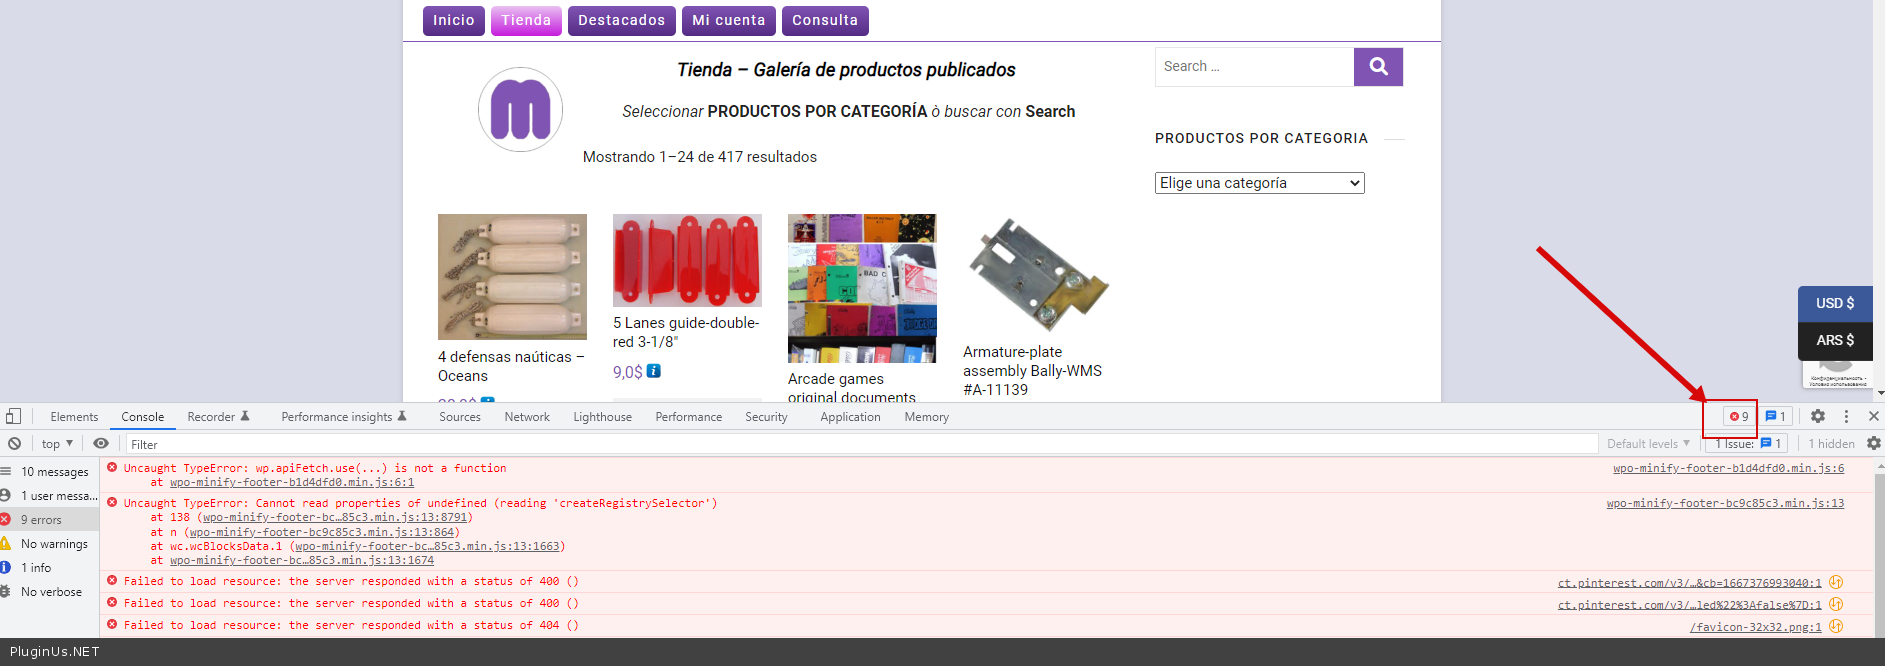Open the Destacados nav button
Image resolution: width=1885 pixels, height=666 pixels.
(621, 20)
